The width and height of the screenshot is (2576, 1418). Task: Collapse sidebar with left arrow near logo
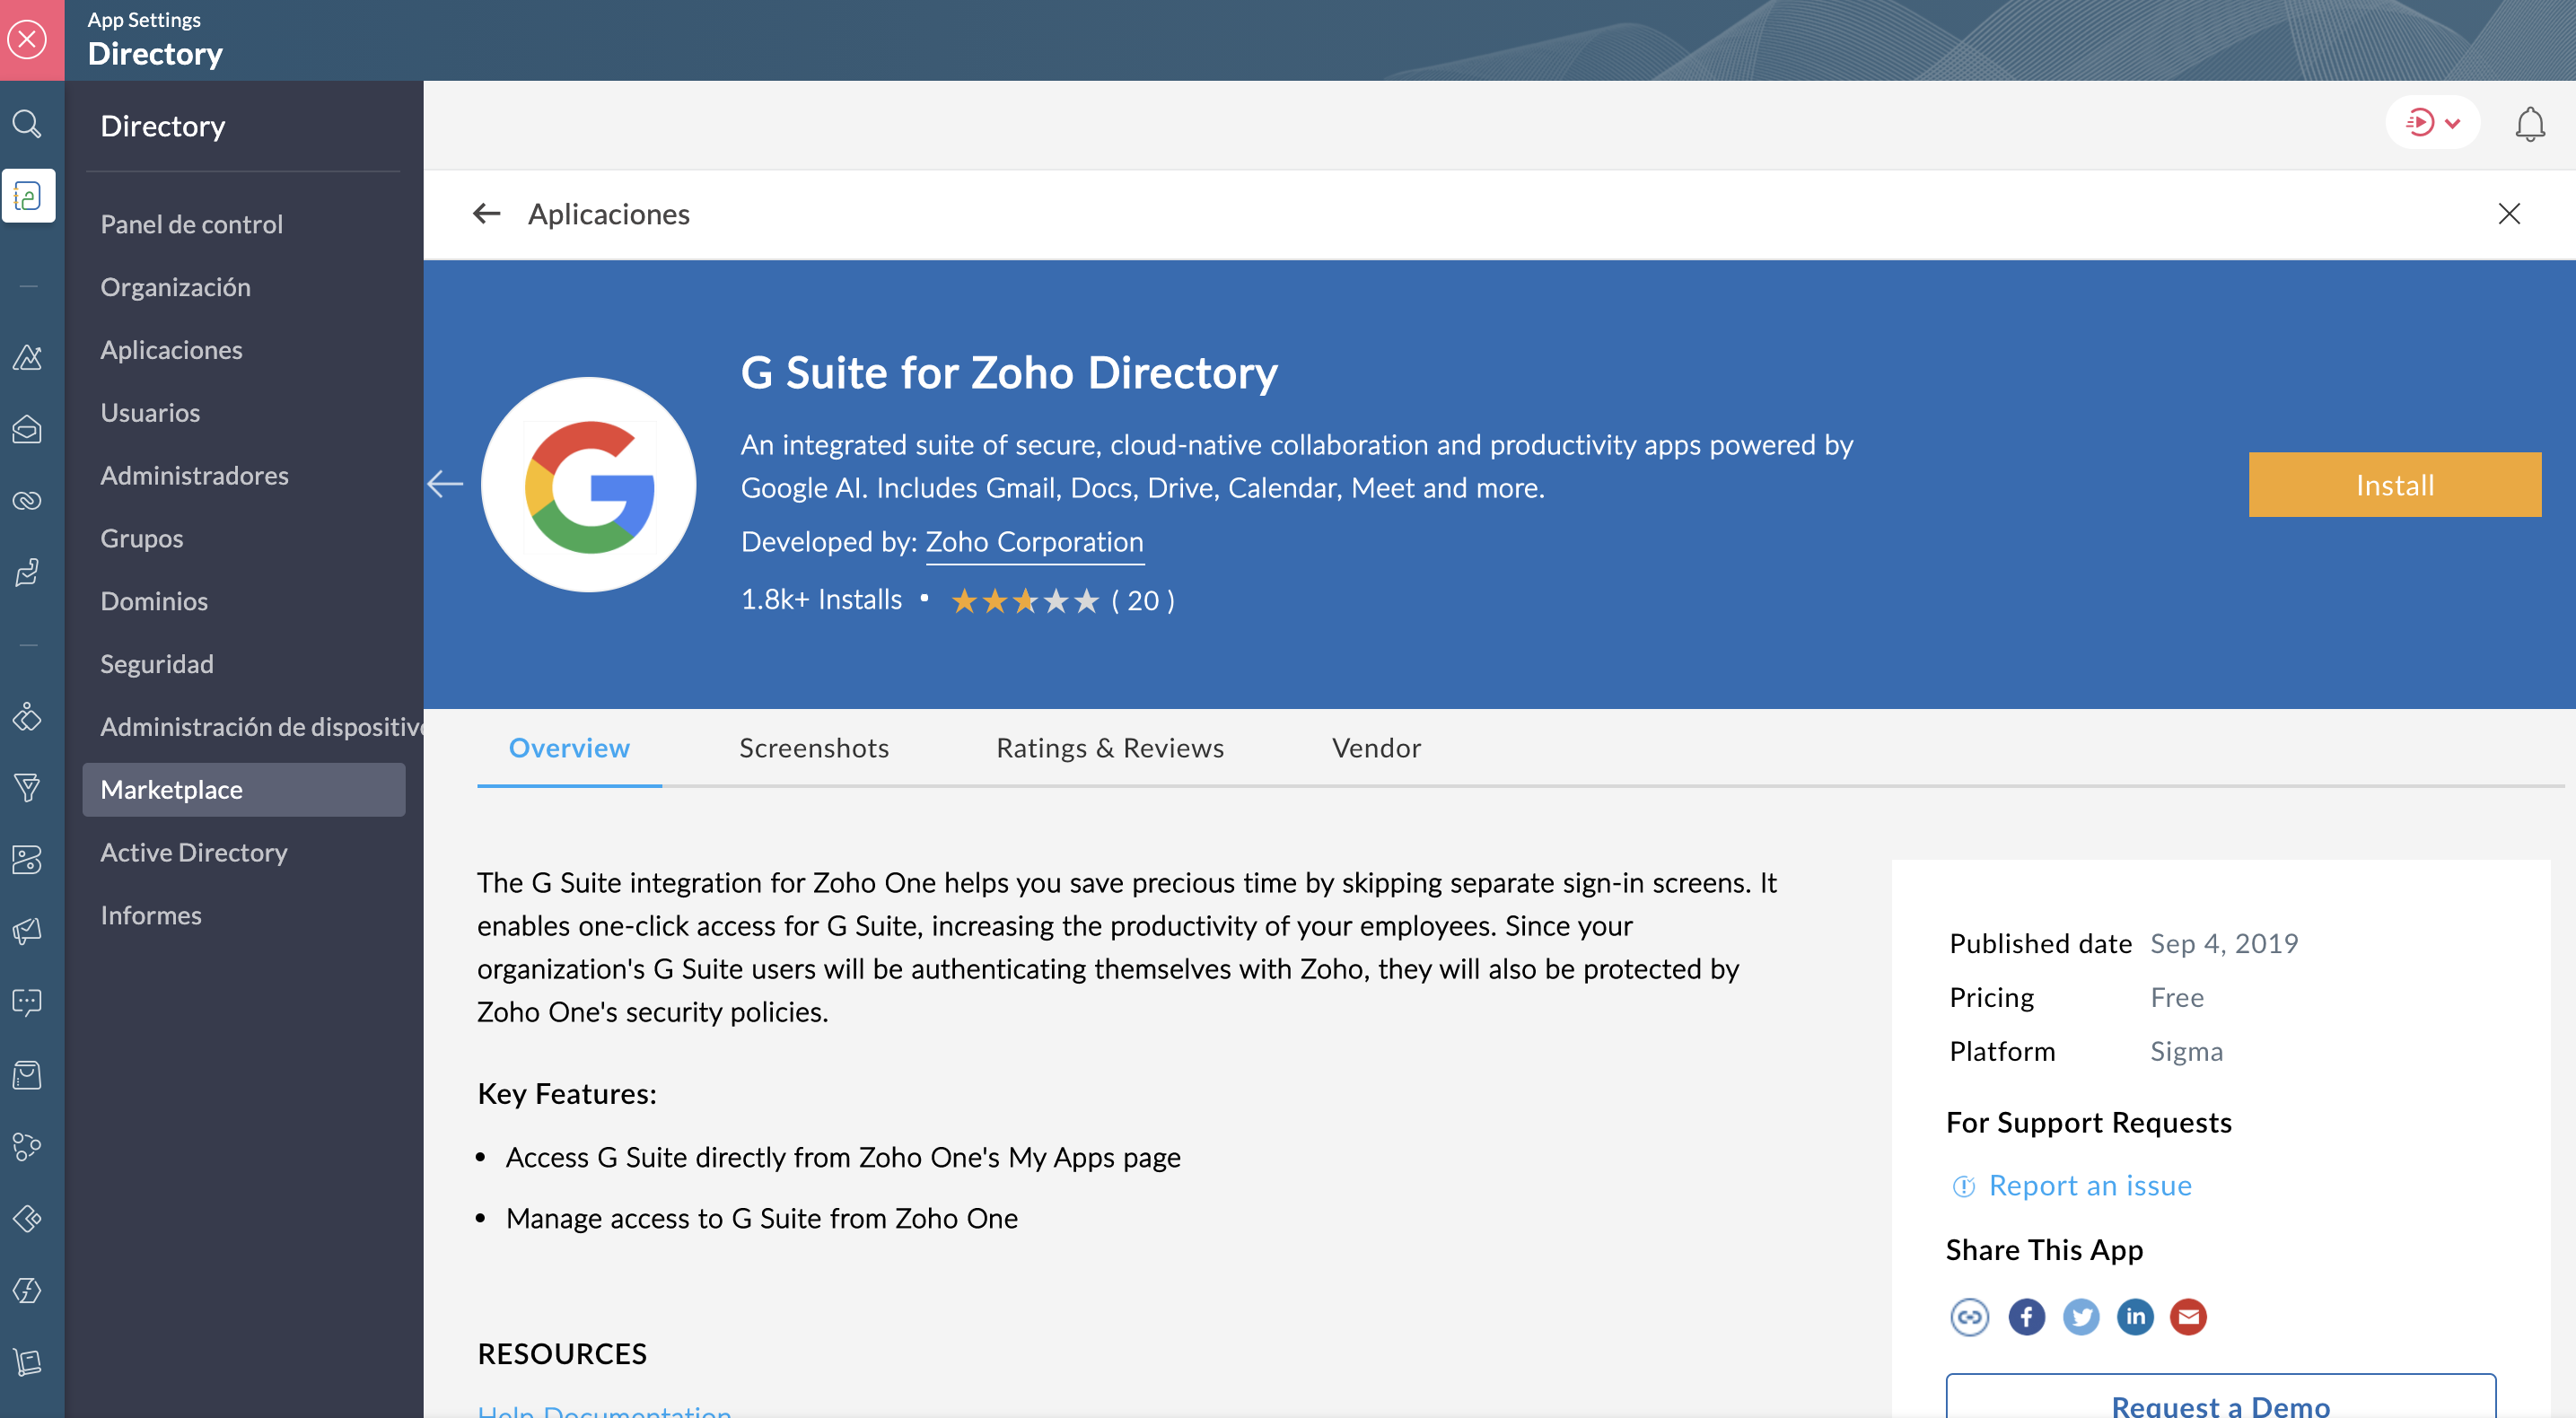(x=445, y=484)
